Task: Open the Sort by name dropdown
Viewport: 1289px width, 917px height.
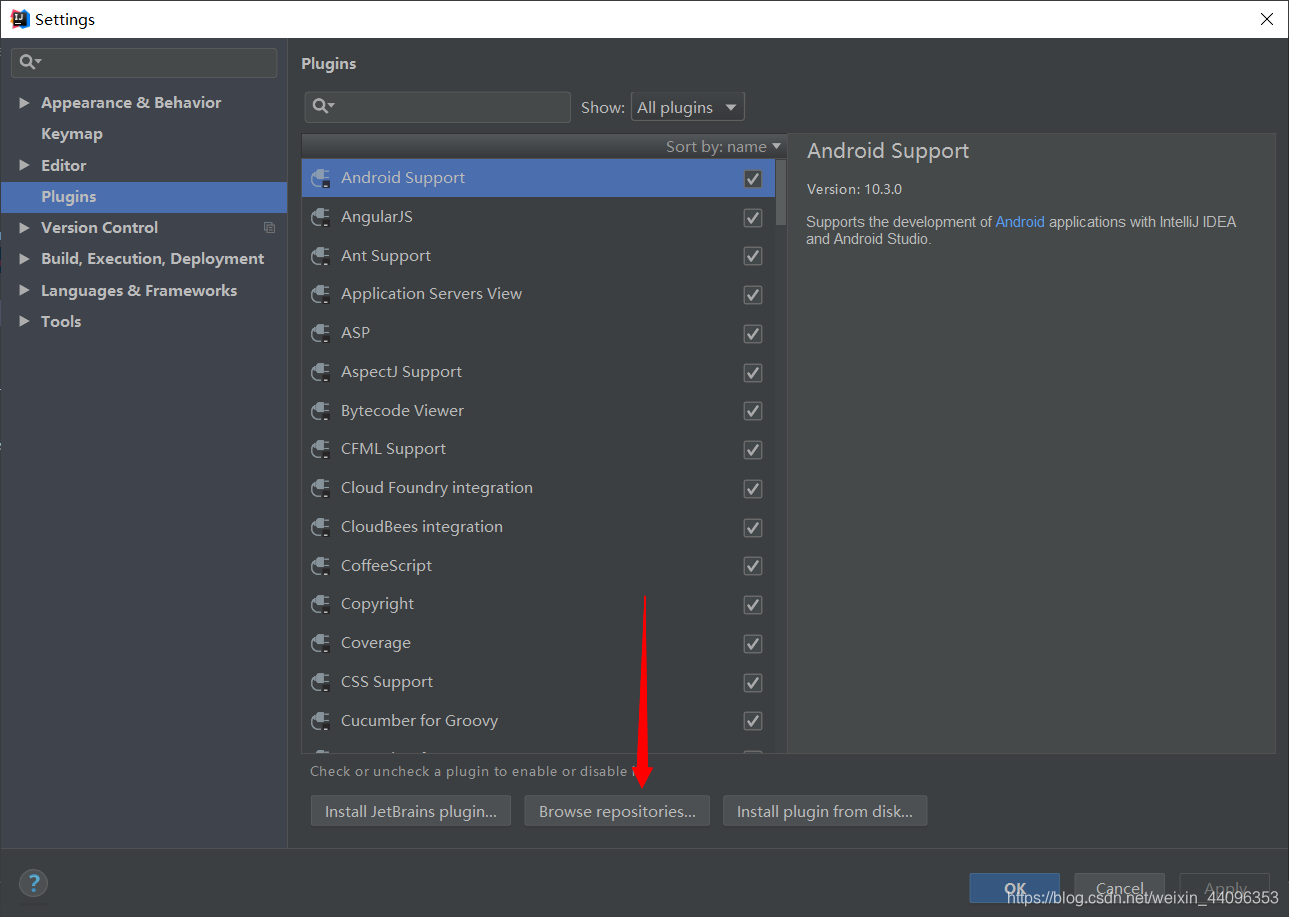Action: [x=723, y=146]
